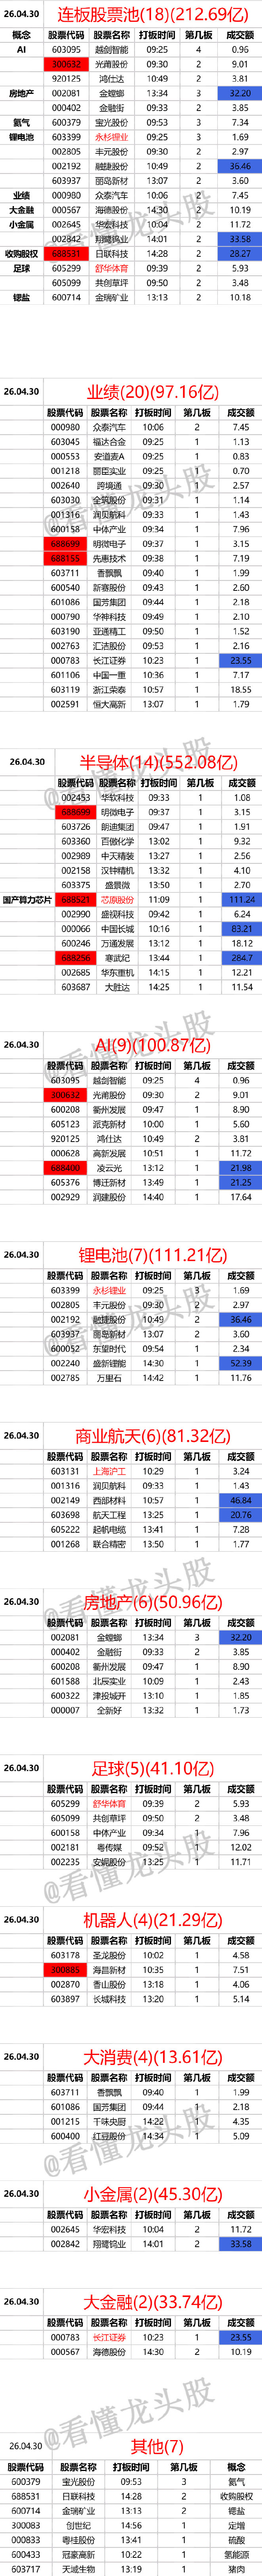This screenshot has width=262, height=2576.
Task: Click the 商业航天(6)(81.32亿) section title
Action: 153,1436
